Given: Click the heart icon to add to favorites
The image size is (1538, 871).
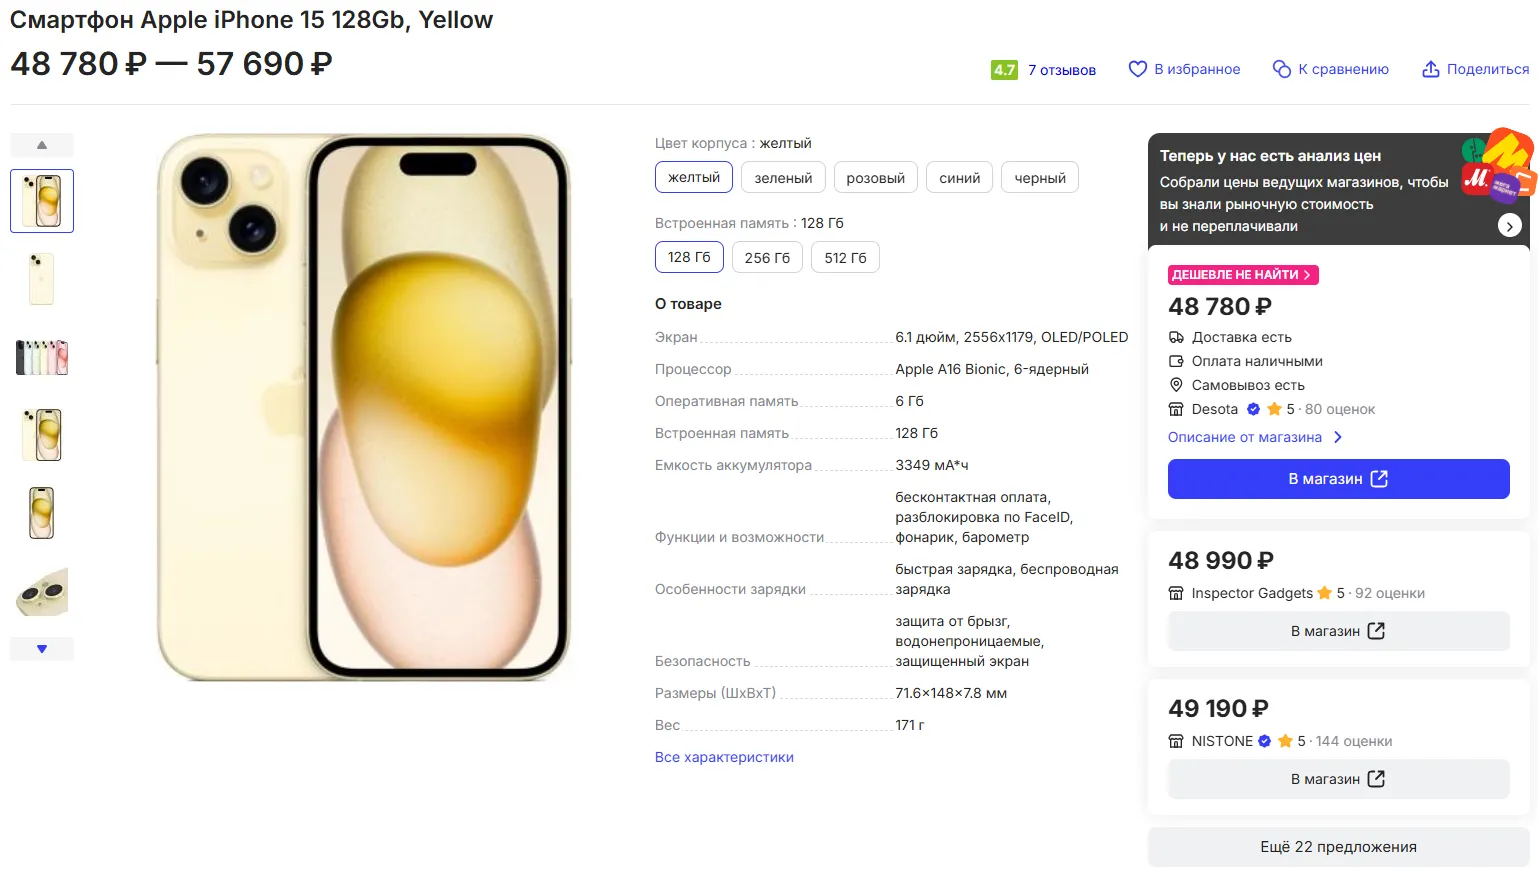Looking at the screenshot, I should click(x=1137, y=69).
